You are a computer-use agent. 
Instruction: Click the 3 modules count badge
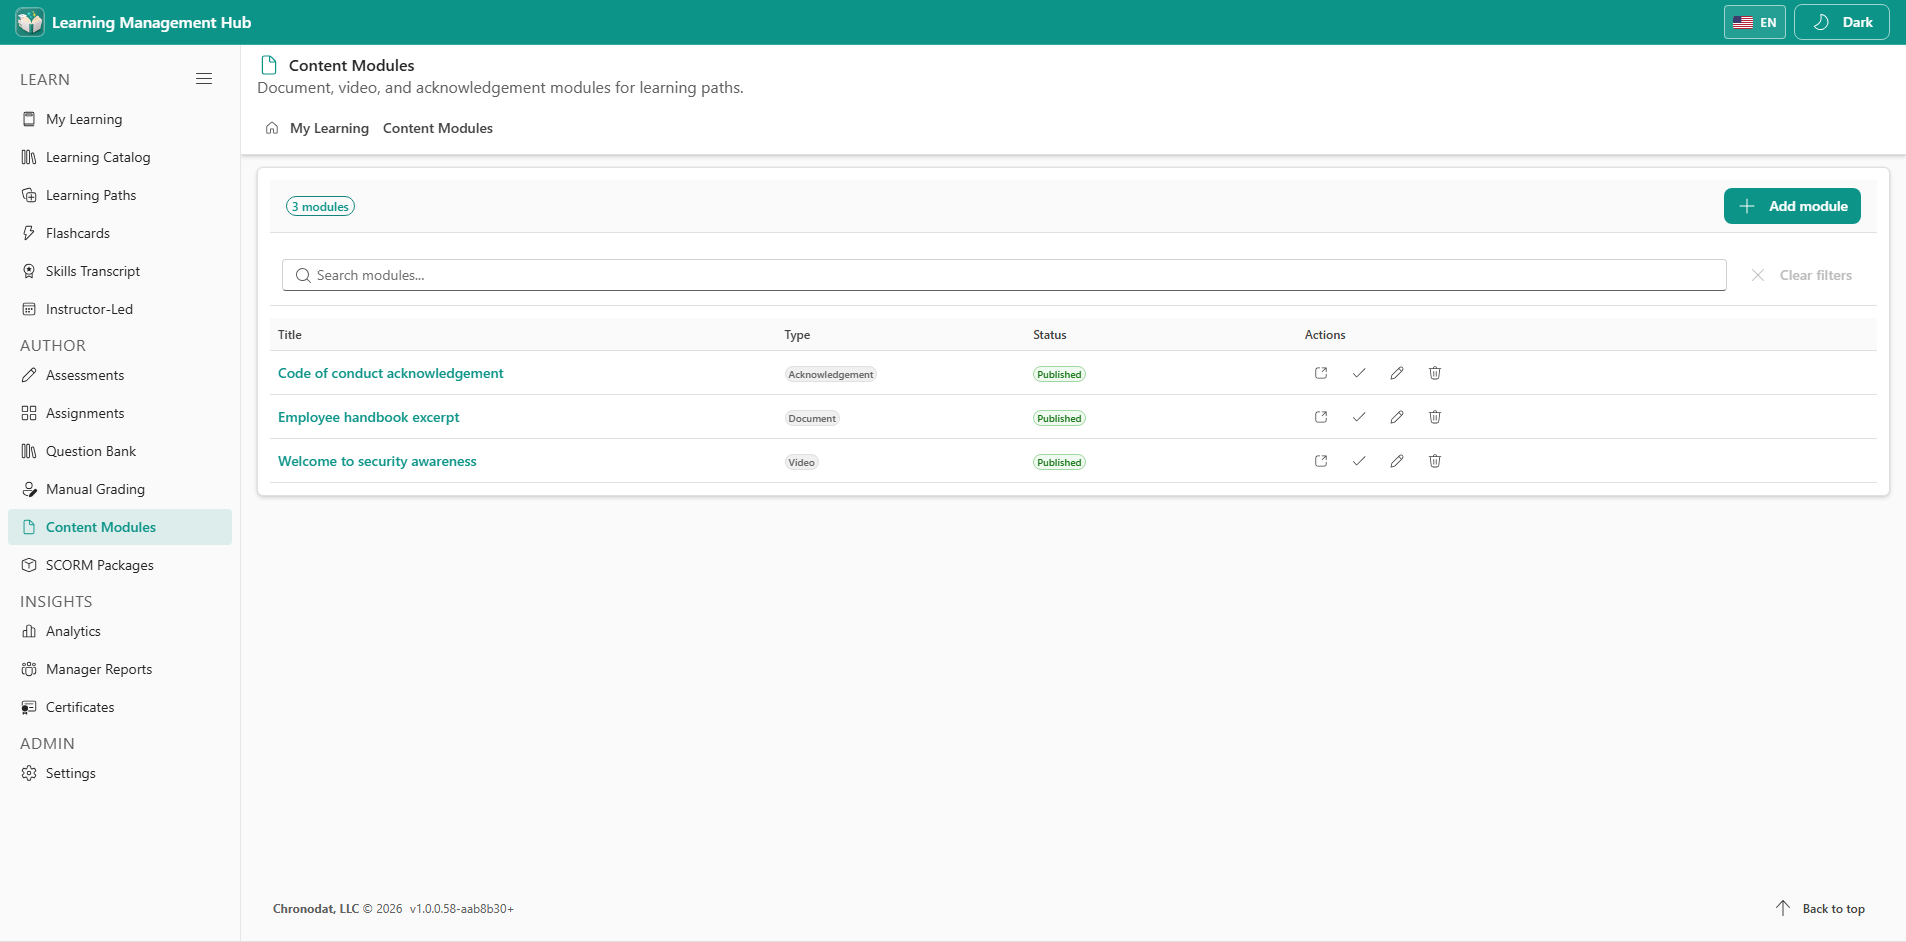(320, 207)
